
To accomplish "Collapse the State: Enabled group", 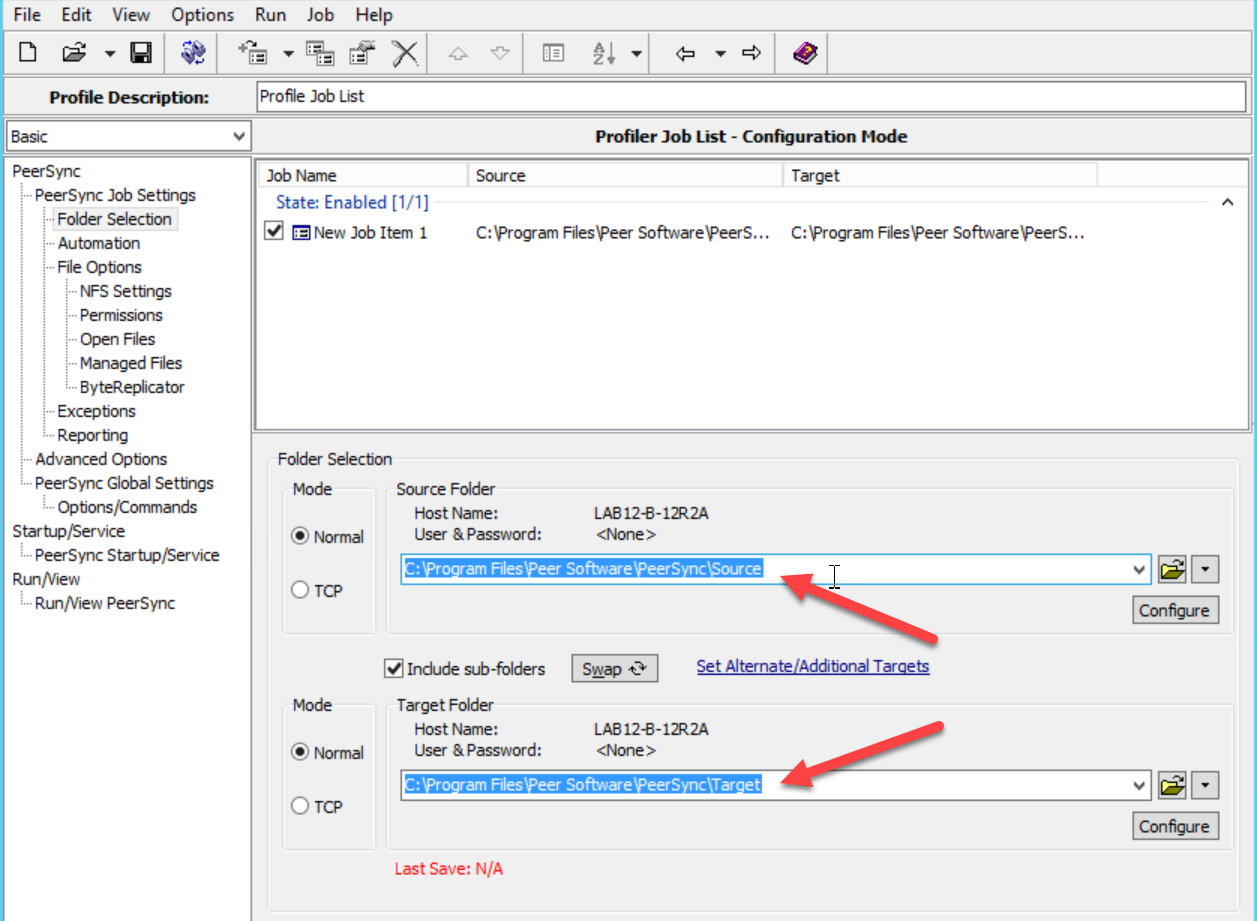I will 1227,203.
